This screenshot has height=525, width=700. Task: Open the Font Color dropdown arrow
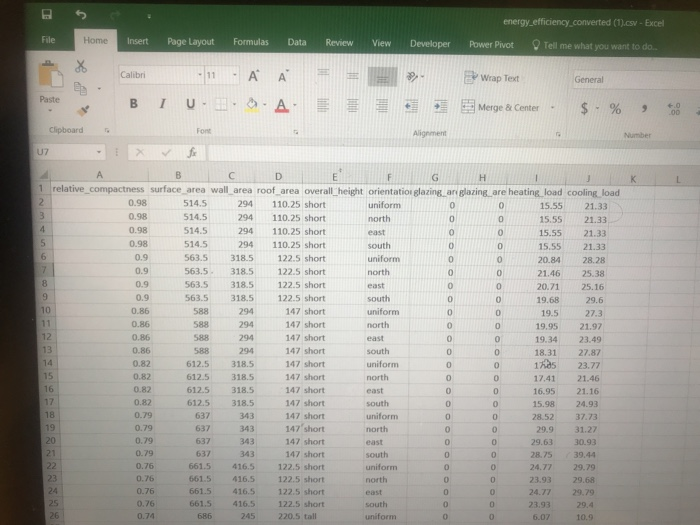click(295, 106)
